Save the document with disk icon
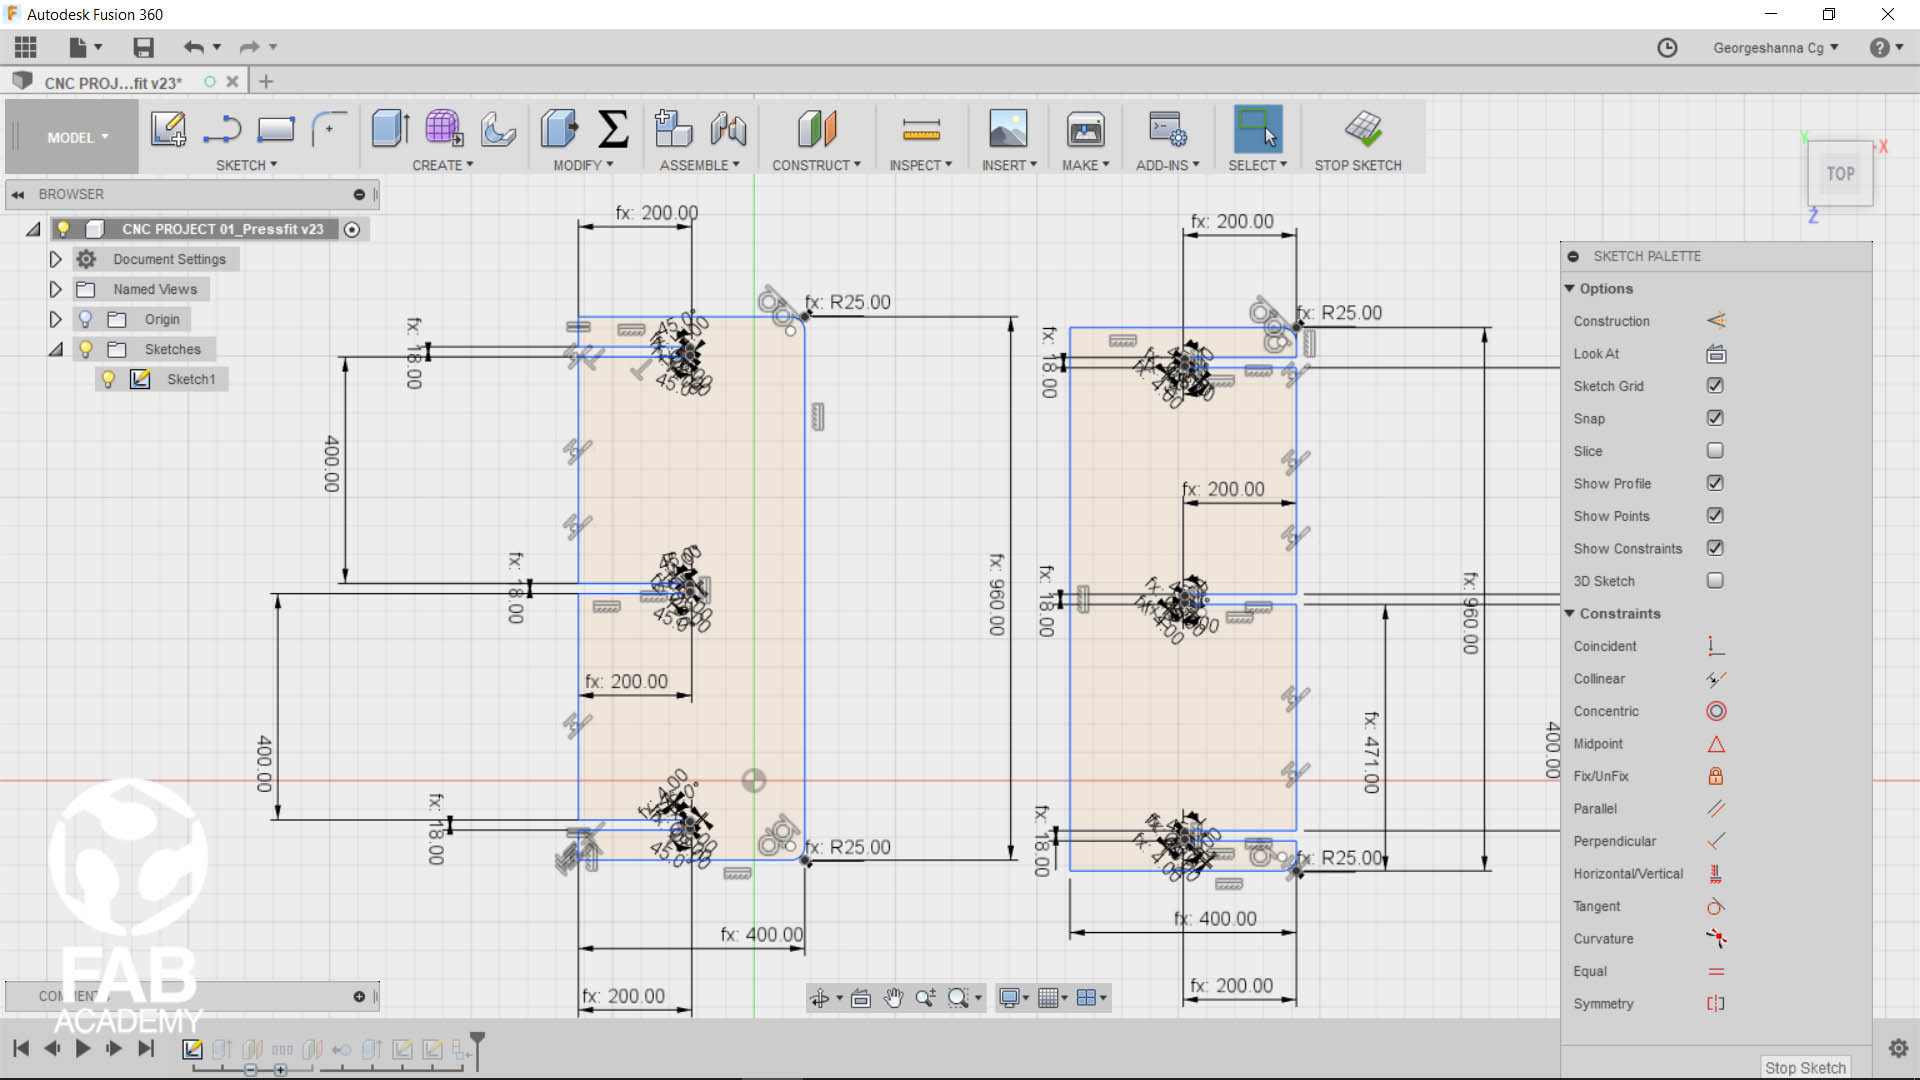The image size is (1920, 1080). click(143, 47)
